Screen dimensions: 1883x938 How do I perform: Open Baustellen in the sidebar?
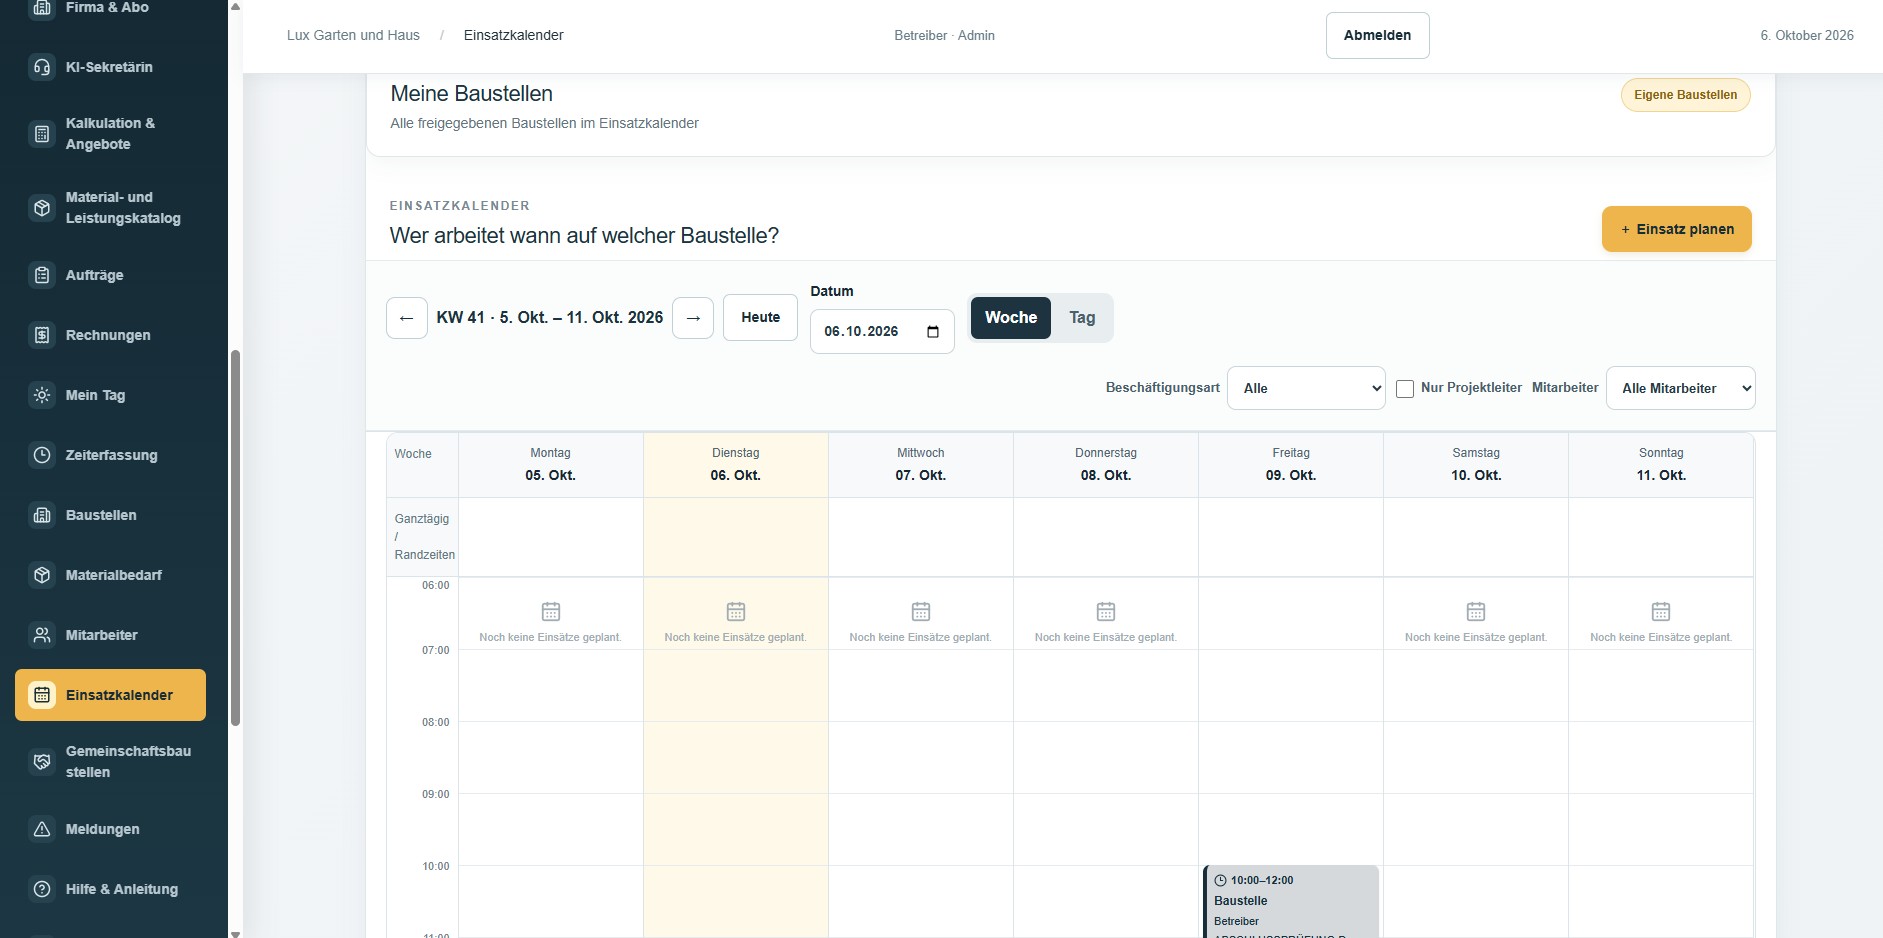click(x=110, y=515)
